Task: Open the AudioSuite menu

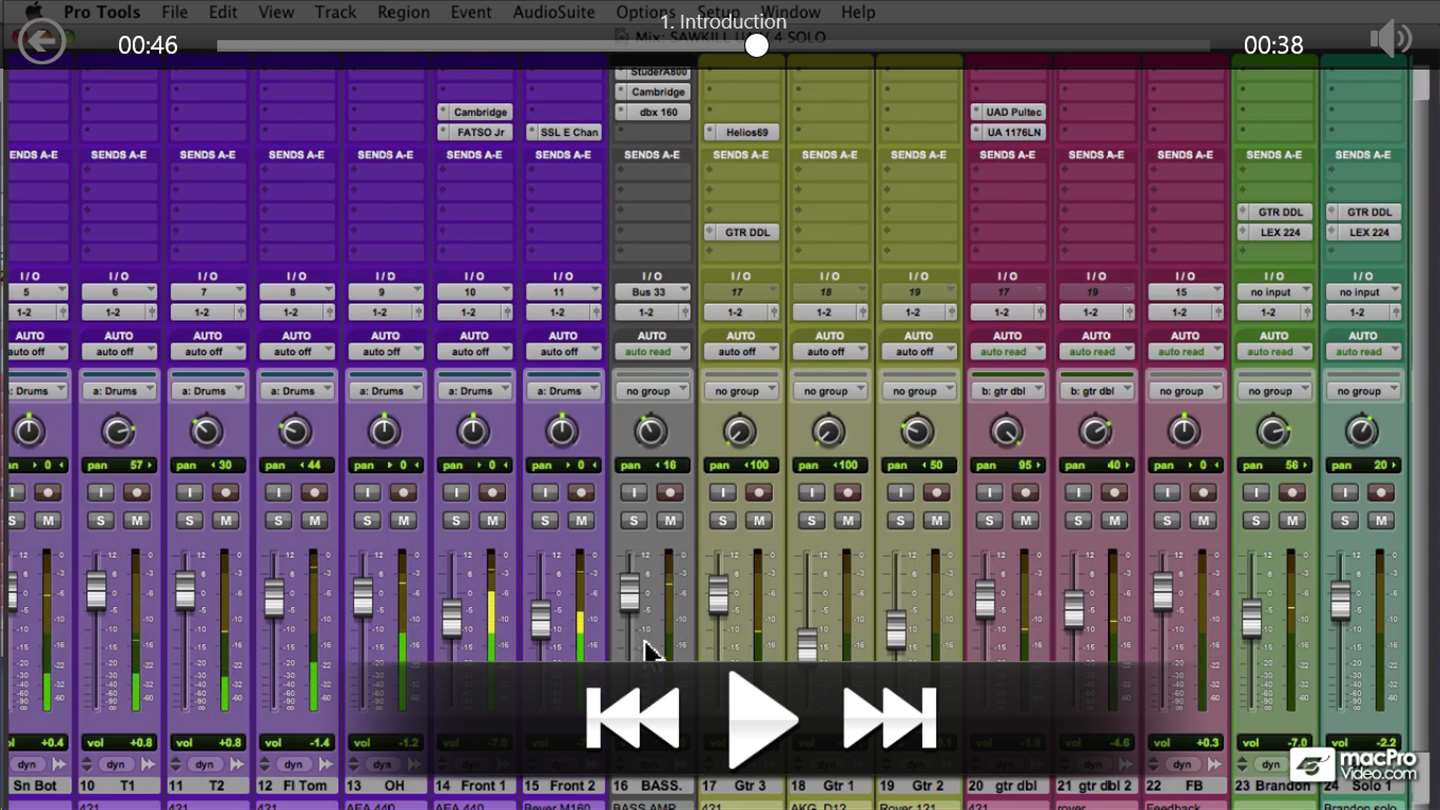Action: coord(553,12)
